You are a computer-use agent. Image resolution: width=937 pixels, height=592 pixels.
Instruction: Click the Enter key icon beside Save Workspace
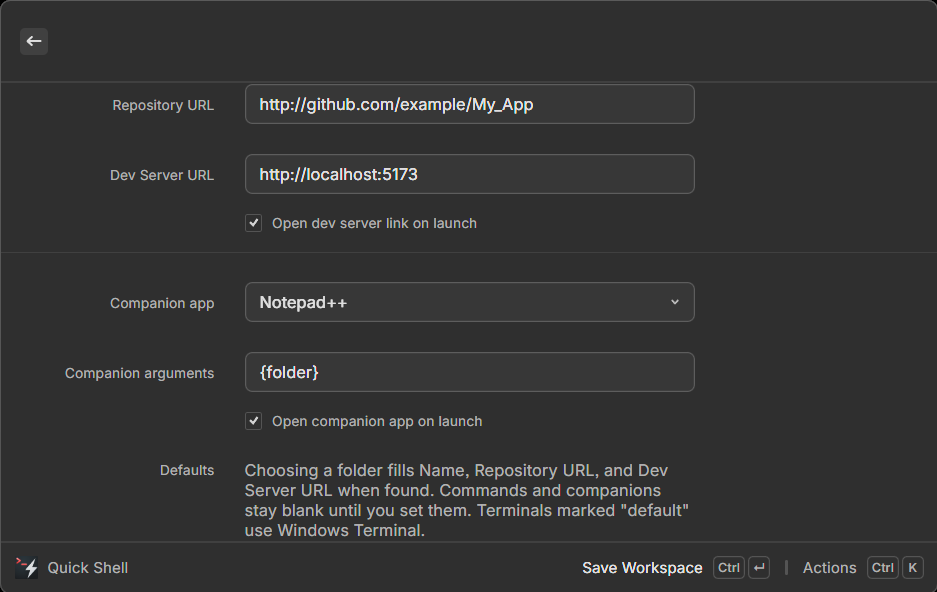click(759, 568)
